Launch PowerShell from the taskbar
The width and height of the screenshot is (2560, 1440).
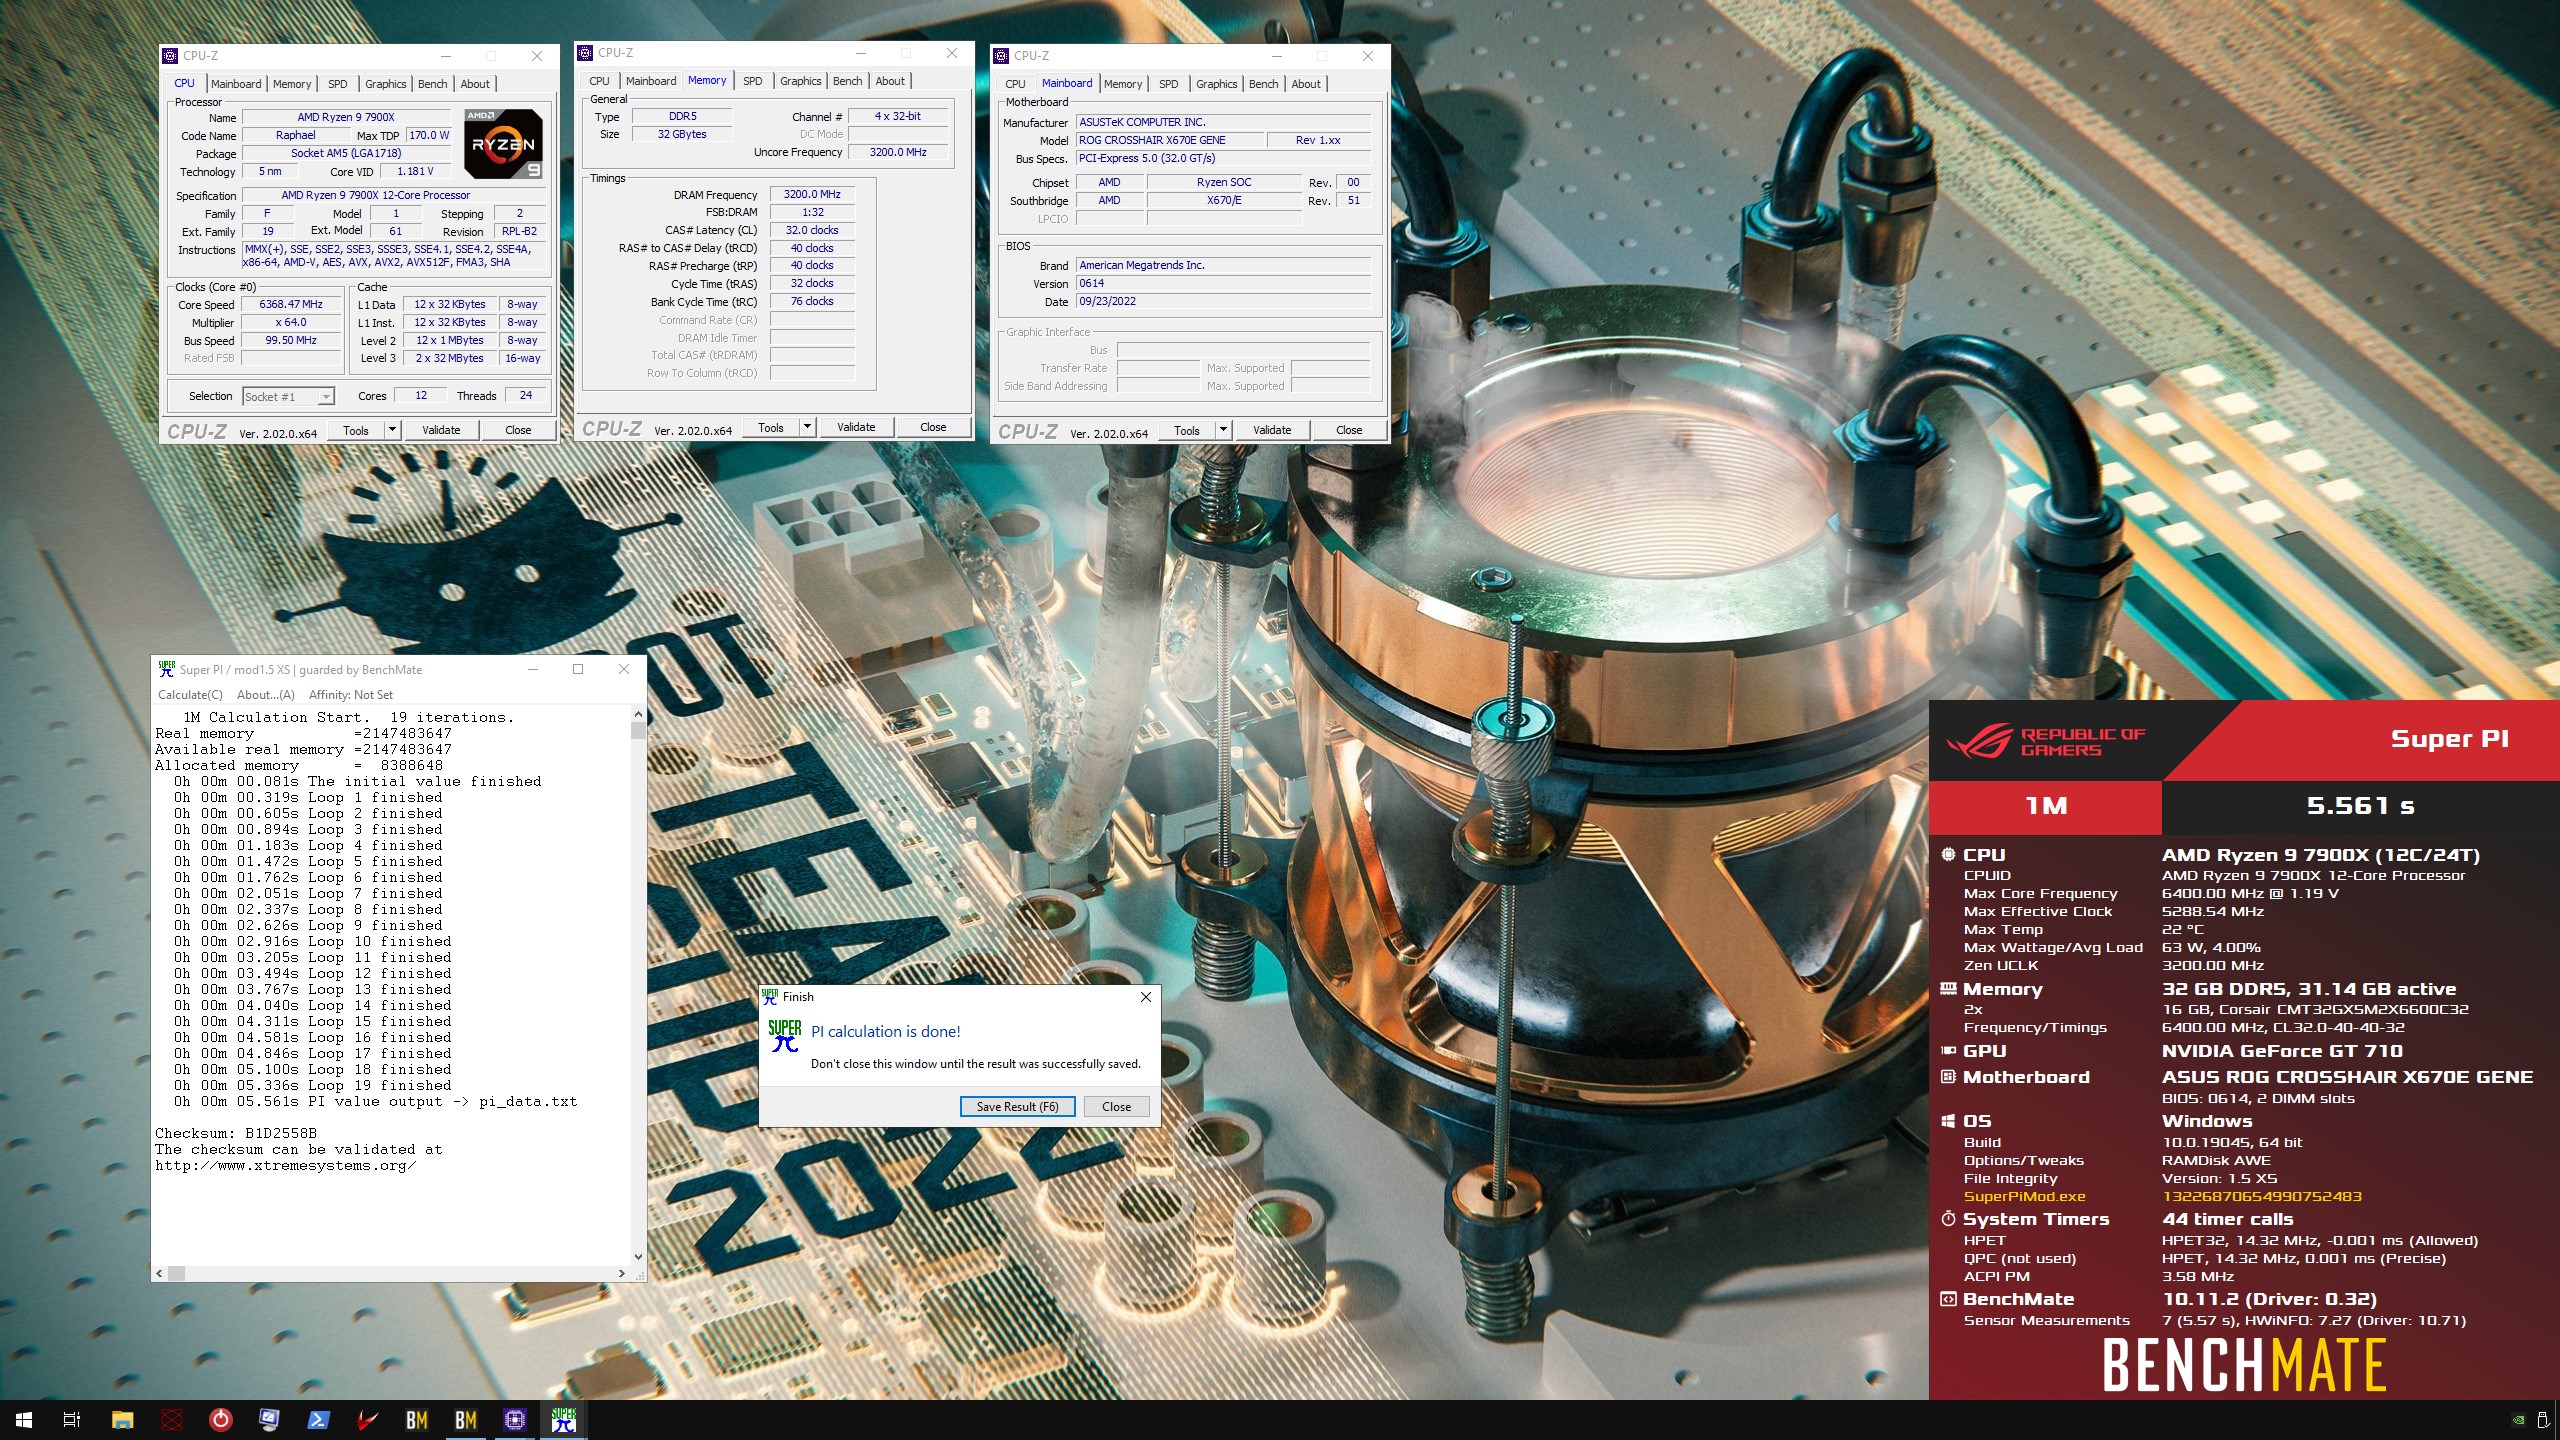tap(318, 1419)
